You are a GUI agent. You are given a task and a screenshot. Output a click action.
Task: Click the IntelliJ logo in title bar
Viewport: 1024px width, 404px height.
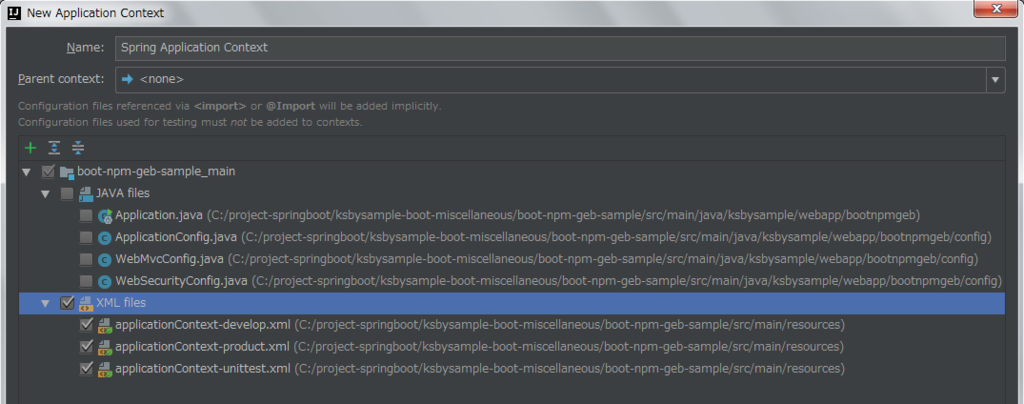pos(14,12)
